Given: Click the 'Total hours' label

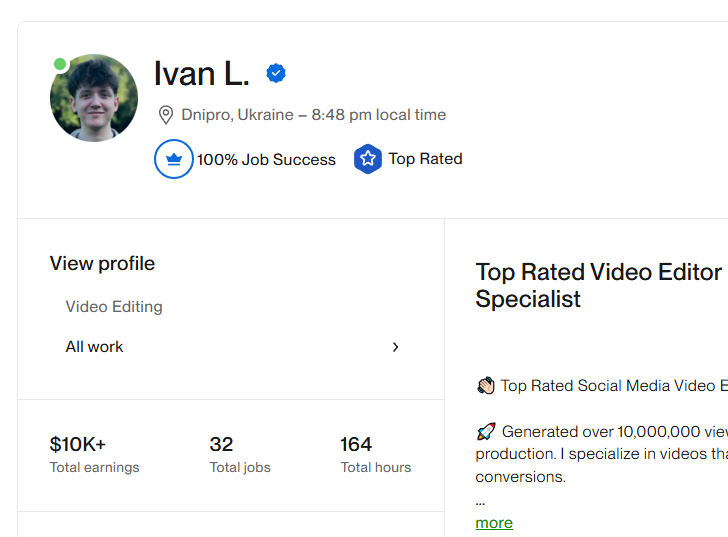Looking at the screenshot, I should pos(376,467).
